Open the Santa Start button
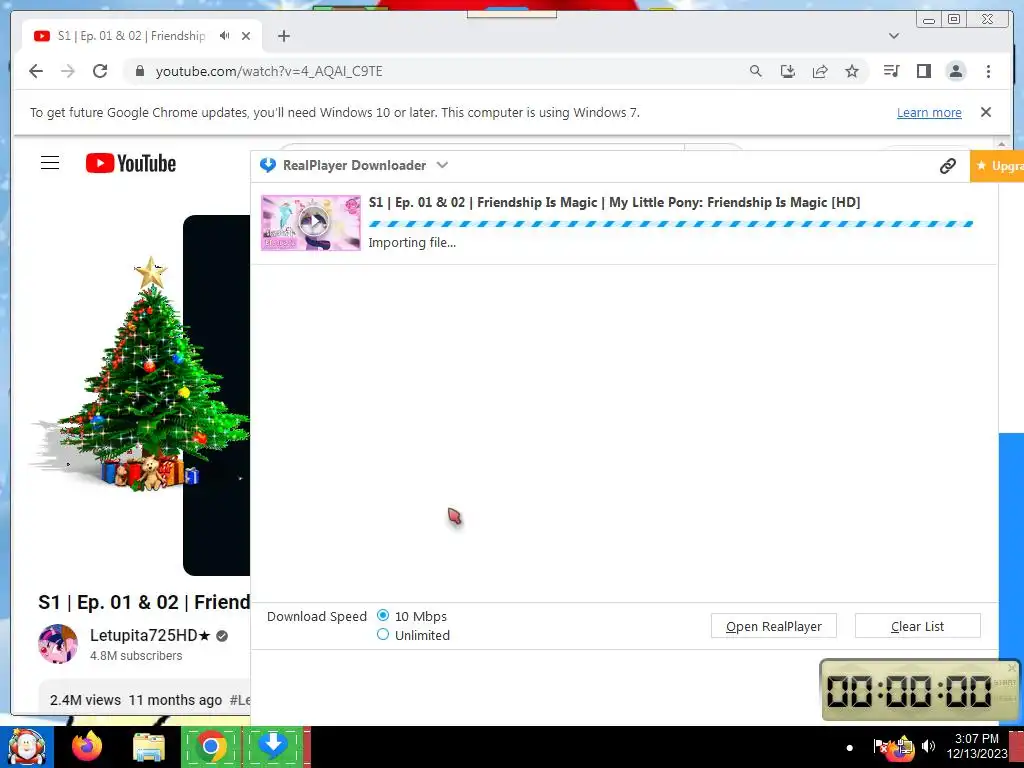 pyautogui.click(x=26, y=747)
